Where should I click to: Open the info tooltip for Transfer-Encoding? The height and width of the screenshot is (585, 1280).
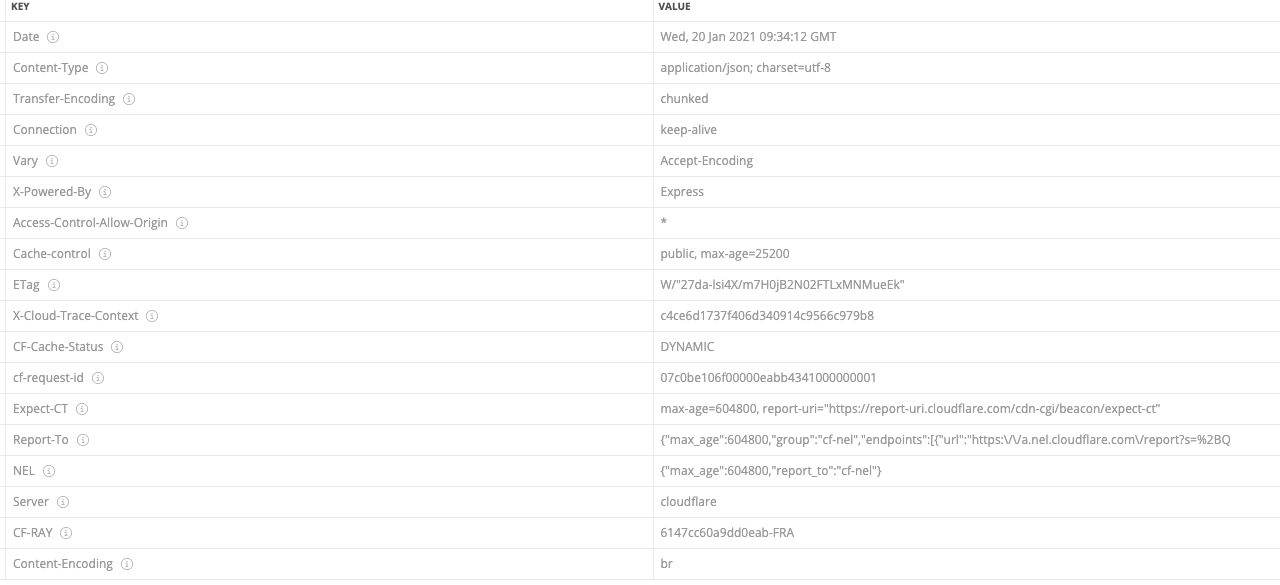[129, 99]
